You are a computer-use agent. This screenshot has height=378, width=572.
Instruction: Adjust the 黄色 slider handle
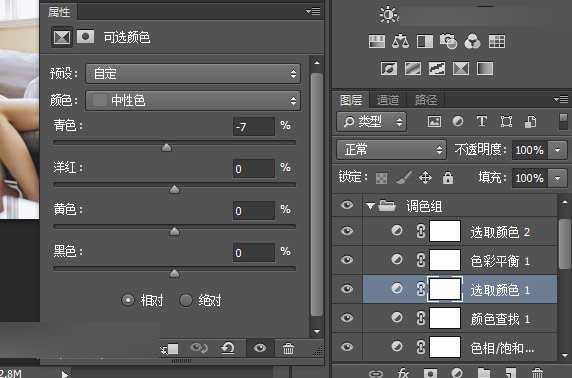pos(175,231)
